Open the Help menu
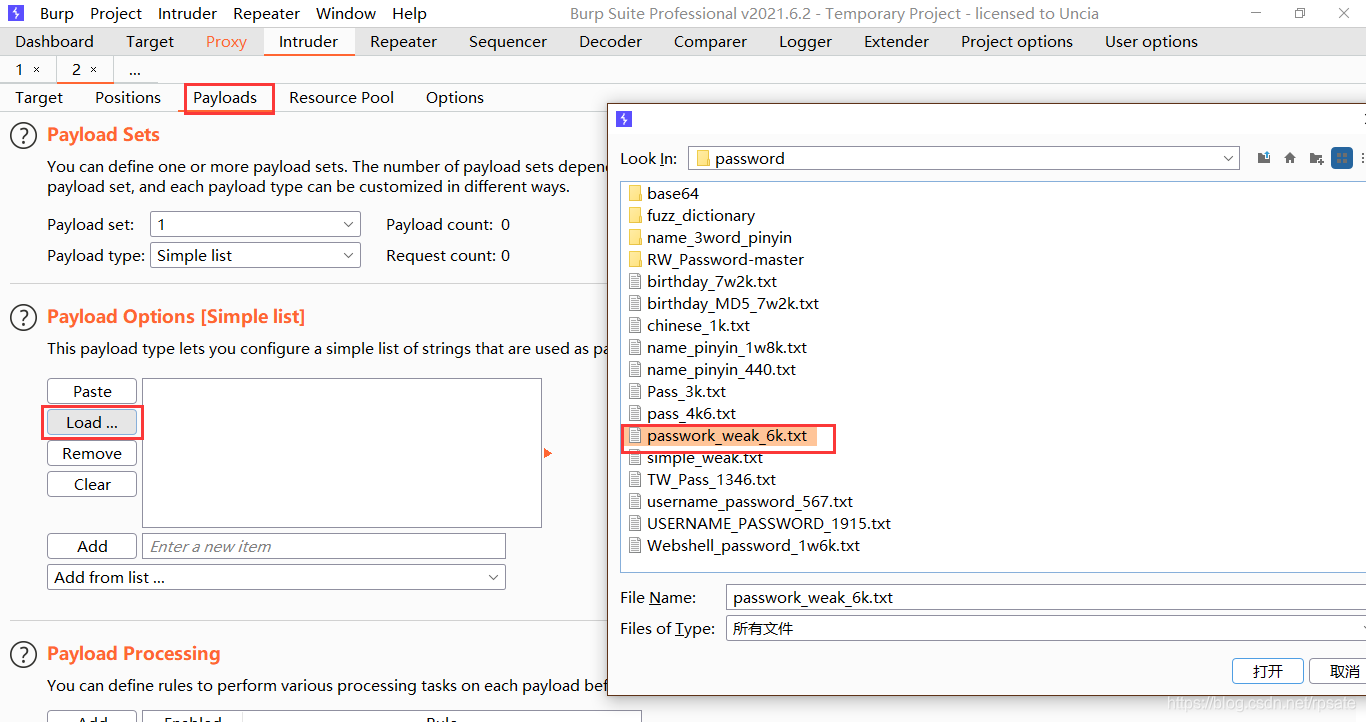 point(409,13)
